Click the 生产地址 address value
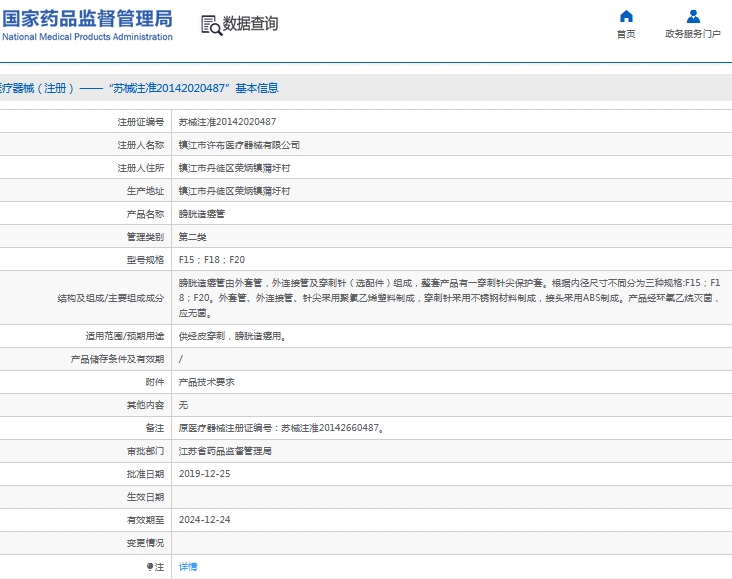Image resolution: width=732 pixels, height=579 pixels. coord(234,191)
